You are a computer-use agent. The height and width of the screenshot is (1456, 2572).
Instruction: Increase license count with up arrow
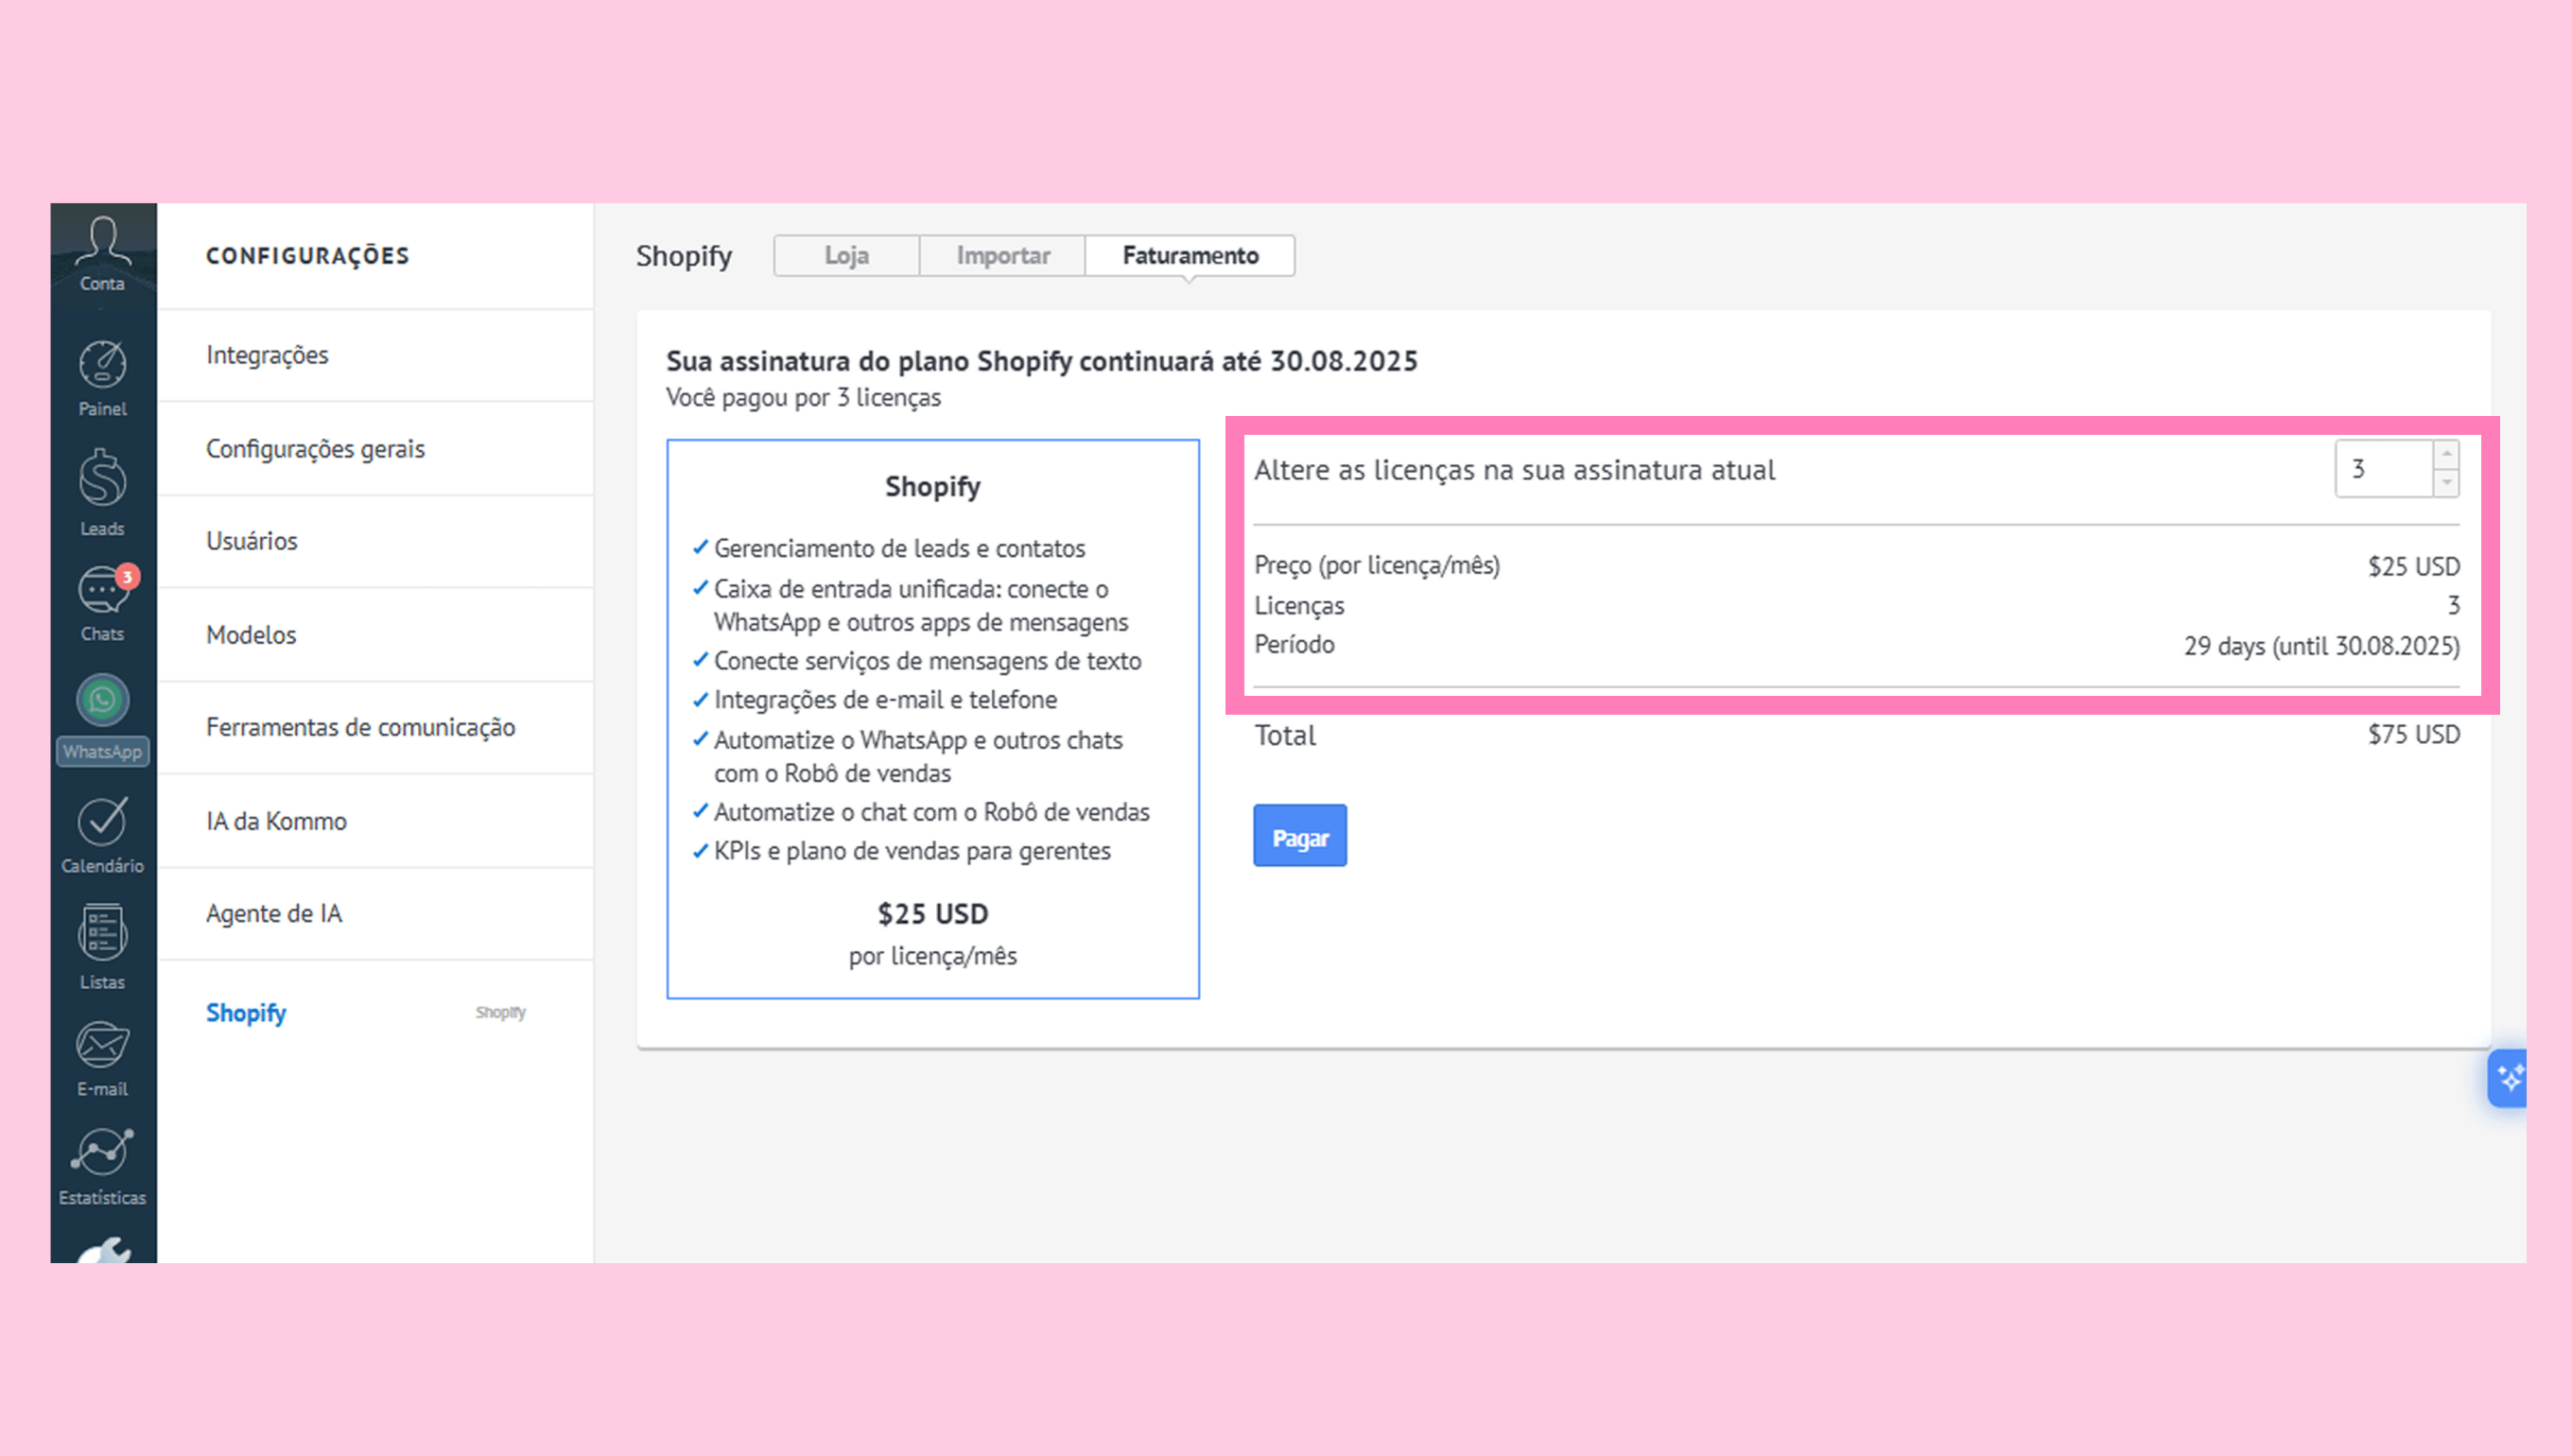(2446, 454)
